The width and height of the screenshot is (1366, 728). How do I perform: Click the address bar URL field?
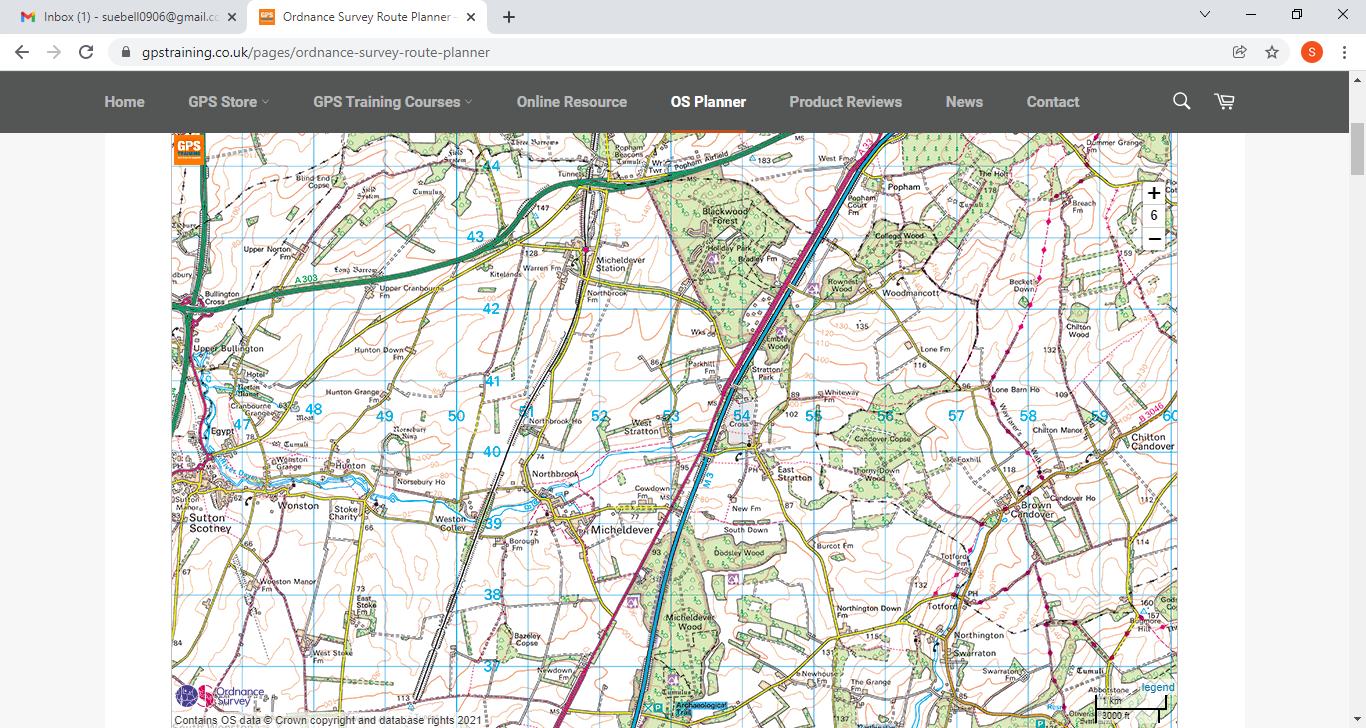click(x=670, y=52)
